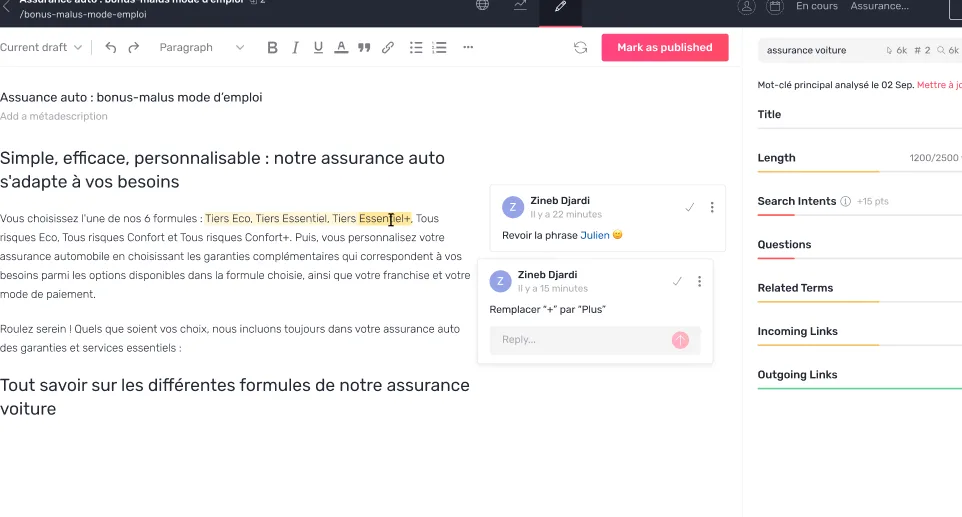Click the heading Tout savoir sur les différentes formules
Viewport: 962px width, 517px height.
pyautogui.click(x=235, y=397)
